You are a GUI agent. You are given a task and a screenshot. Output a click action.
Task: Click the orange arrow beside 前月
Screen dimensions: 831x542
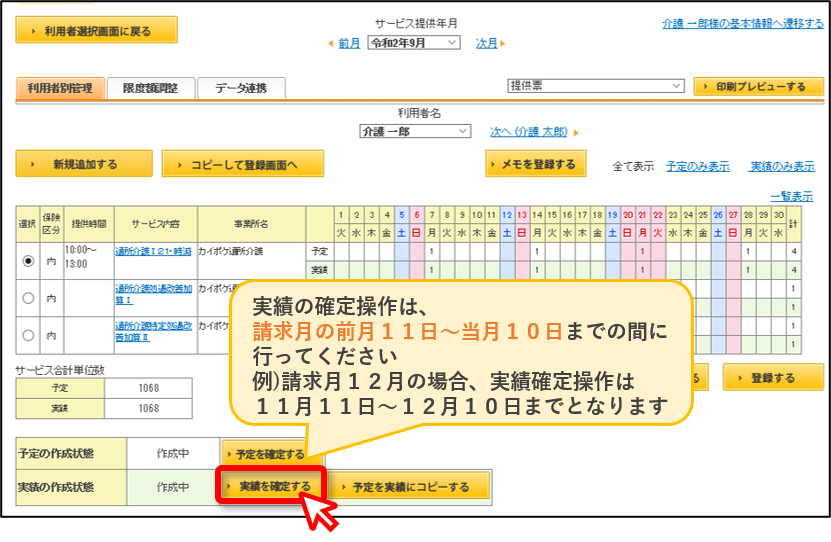(x=331, y=43)
